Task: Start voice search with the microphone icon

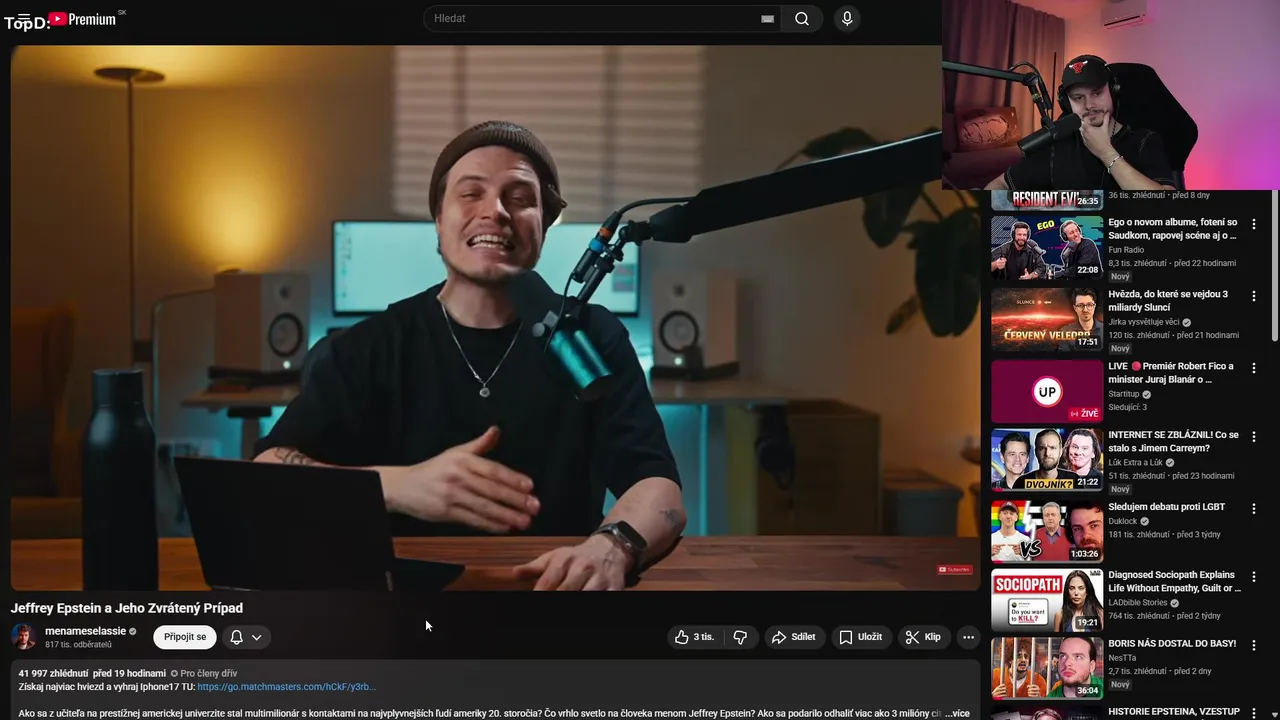Action: point(847,18)
